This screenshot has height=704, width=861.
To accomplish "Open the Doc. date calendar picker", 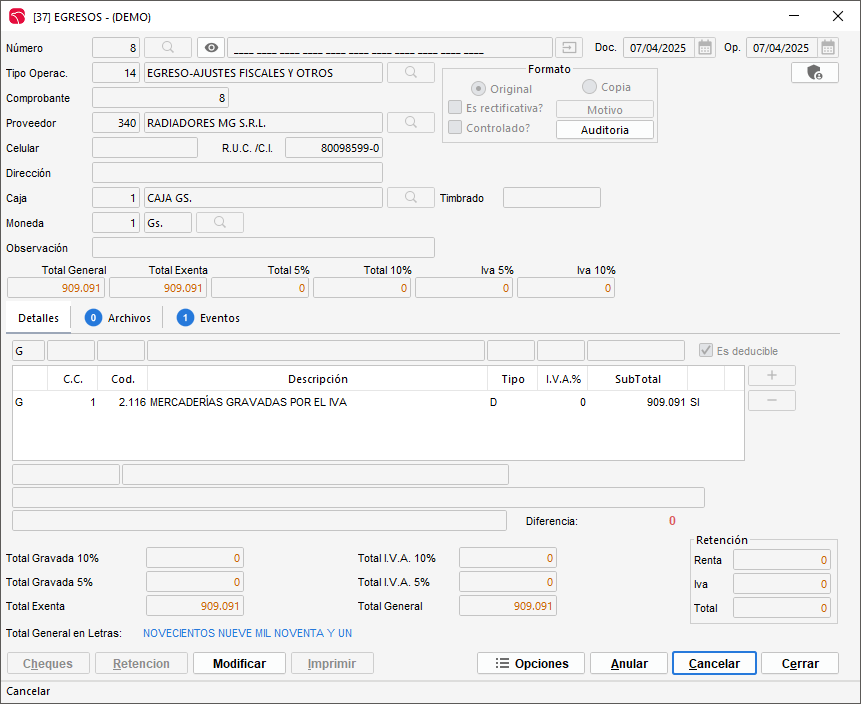I will (705, 48).
